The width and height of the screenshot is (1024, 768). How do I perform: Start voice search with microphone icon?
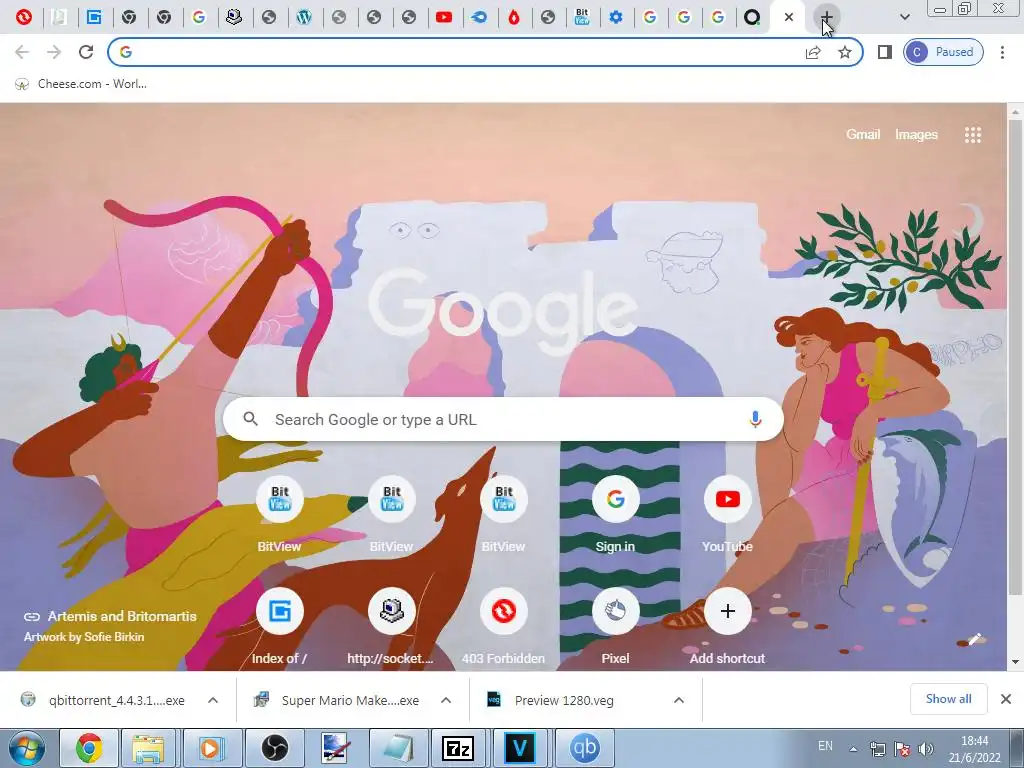[755, 419]
